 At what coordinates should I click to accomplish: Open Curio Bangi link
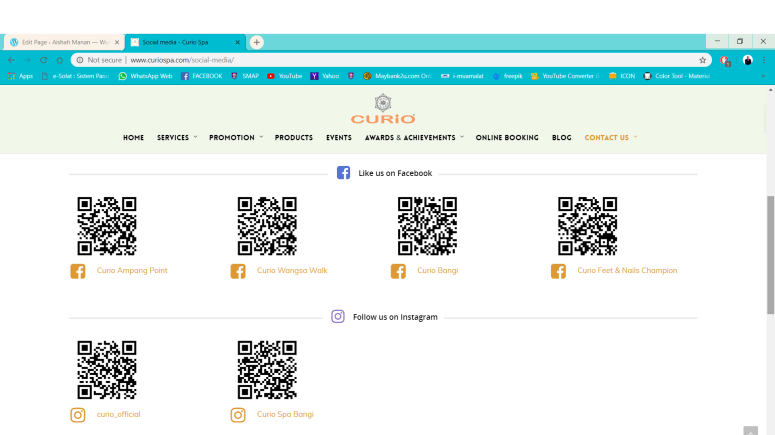(437, 270)
